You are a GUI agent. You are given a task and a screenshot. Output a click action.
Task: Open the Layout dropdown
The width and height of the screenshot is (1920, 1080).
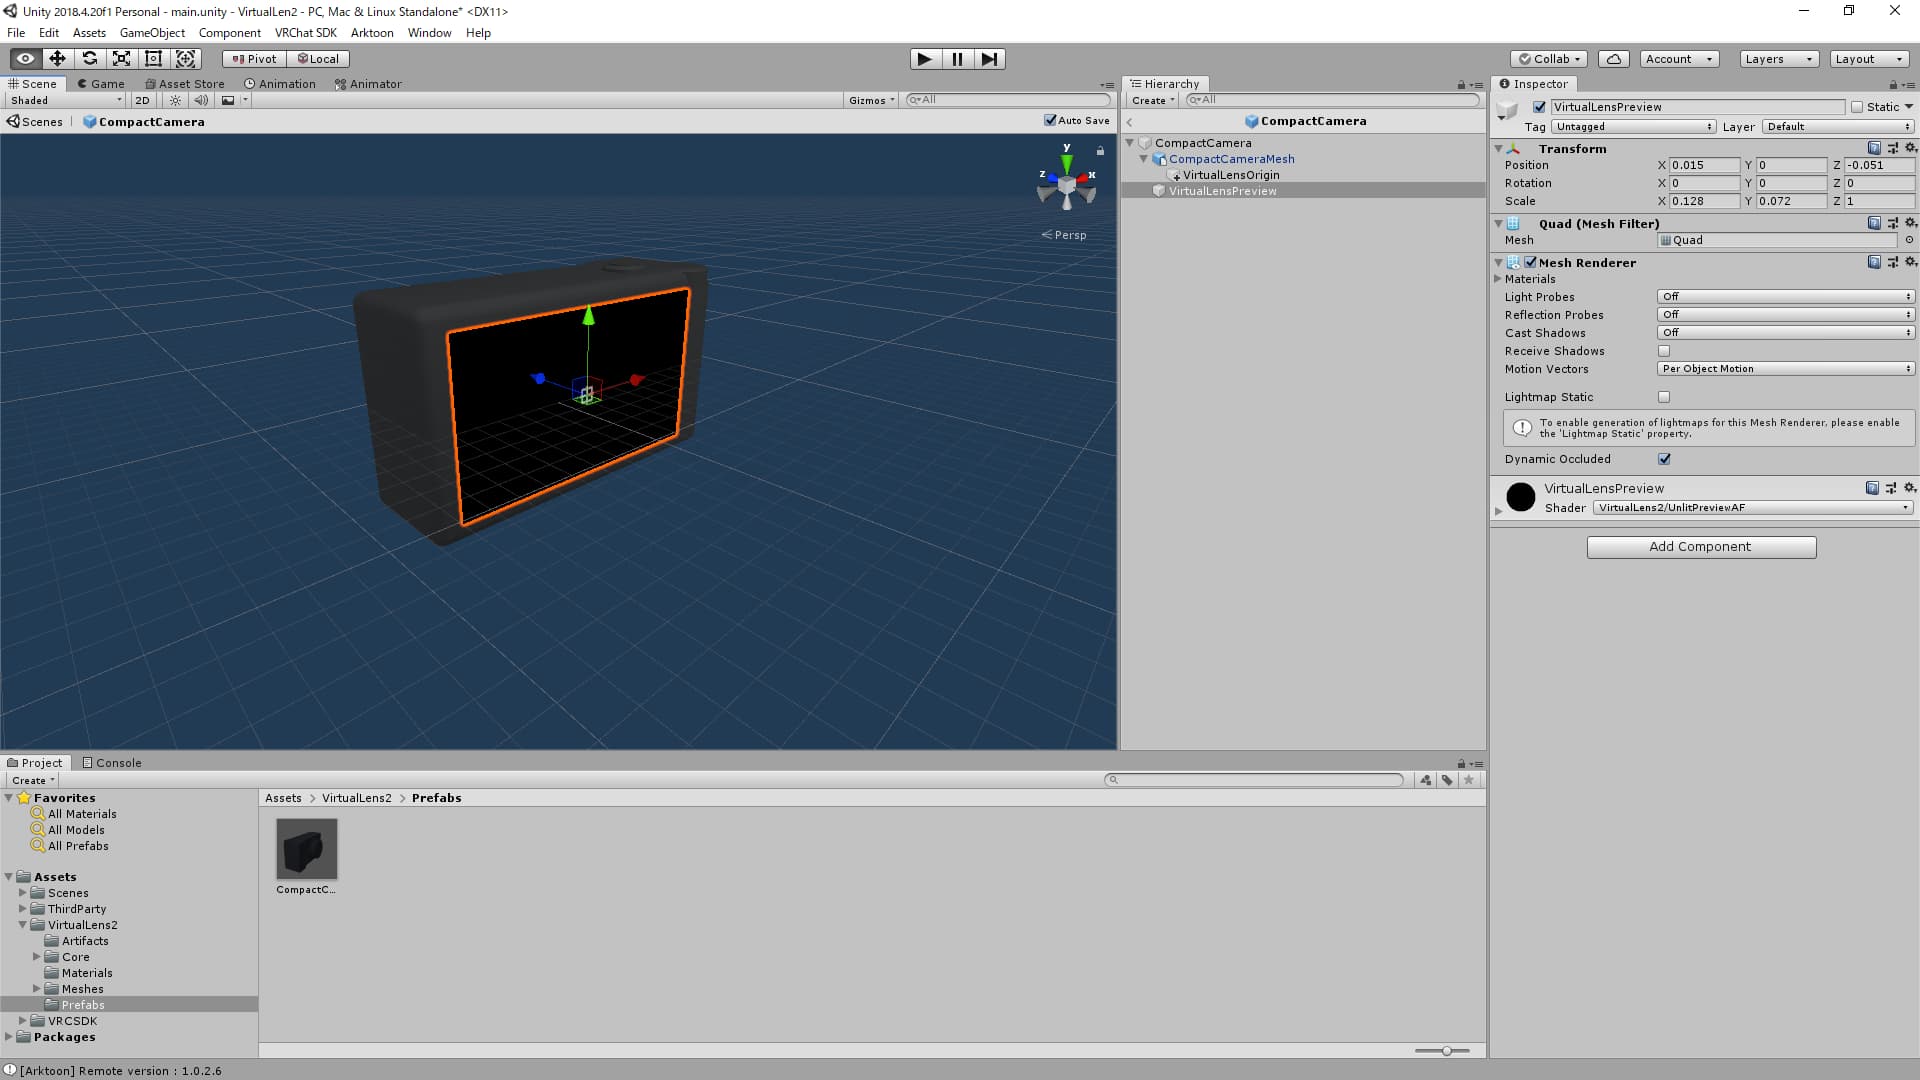(x=1869, y=59)
